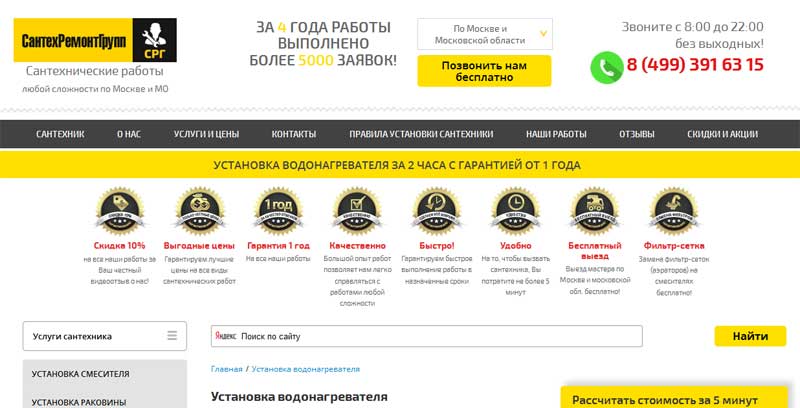Screen dimensions: 800x408
Task: Click the Быстро! badge icon
Action: click(x=436, y=211)
